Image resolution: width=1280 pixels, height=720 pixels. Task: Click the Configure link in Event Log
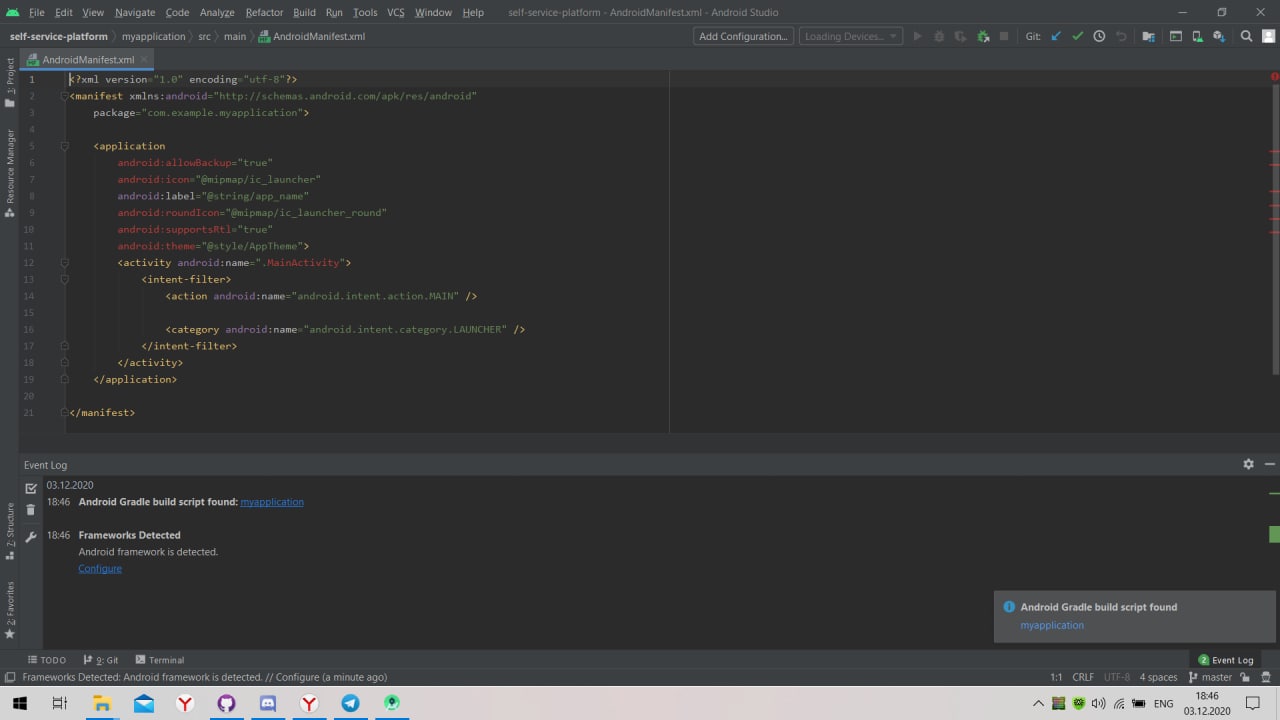100,569
